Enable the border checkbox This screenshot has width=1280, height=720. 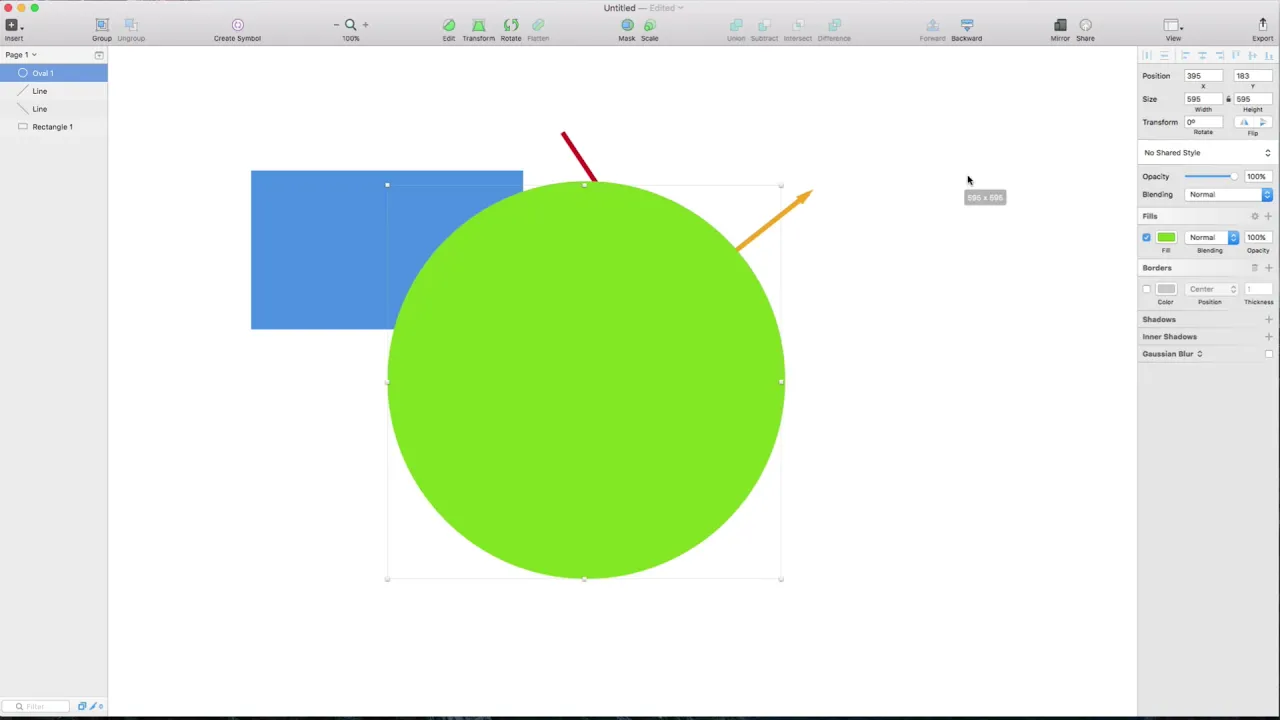[1146, 289]
